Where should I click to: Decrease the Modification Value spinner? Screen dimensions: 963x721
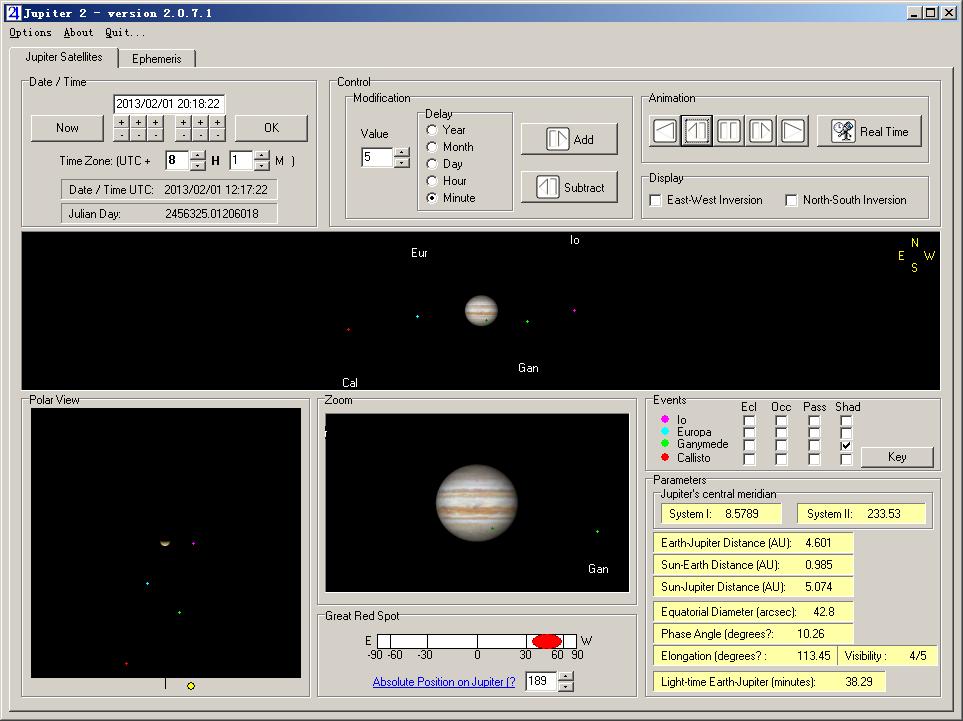402,163
